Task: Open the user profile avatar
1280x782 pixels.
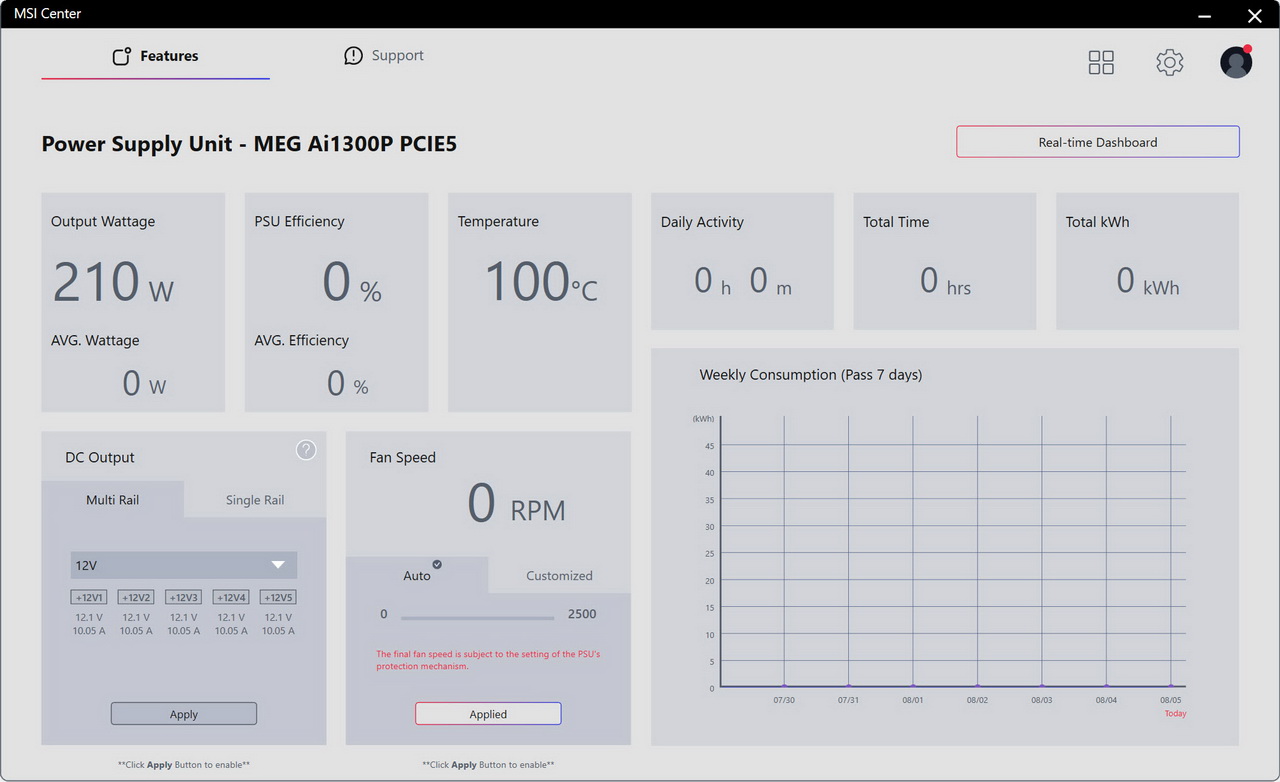Action: (1236, 62)
